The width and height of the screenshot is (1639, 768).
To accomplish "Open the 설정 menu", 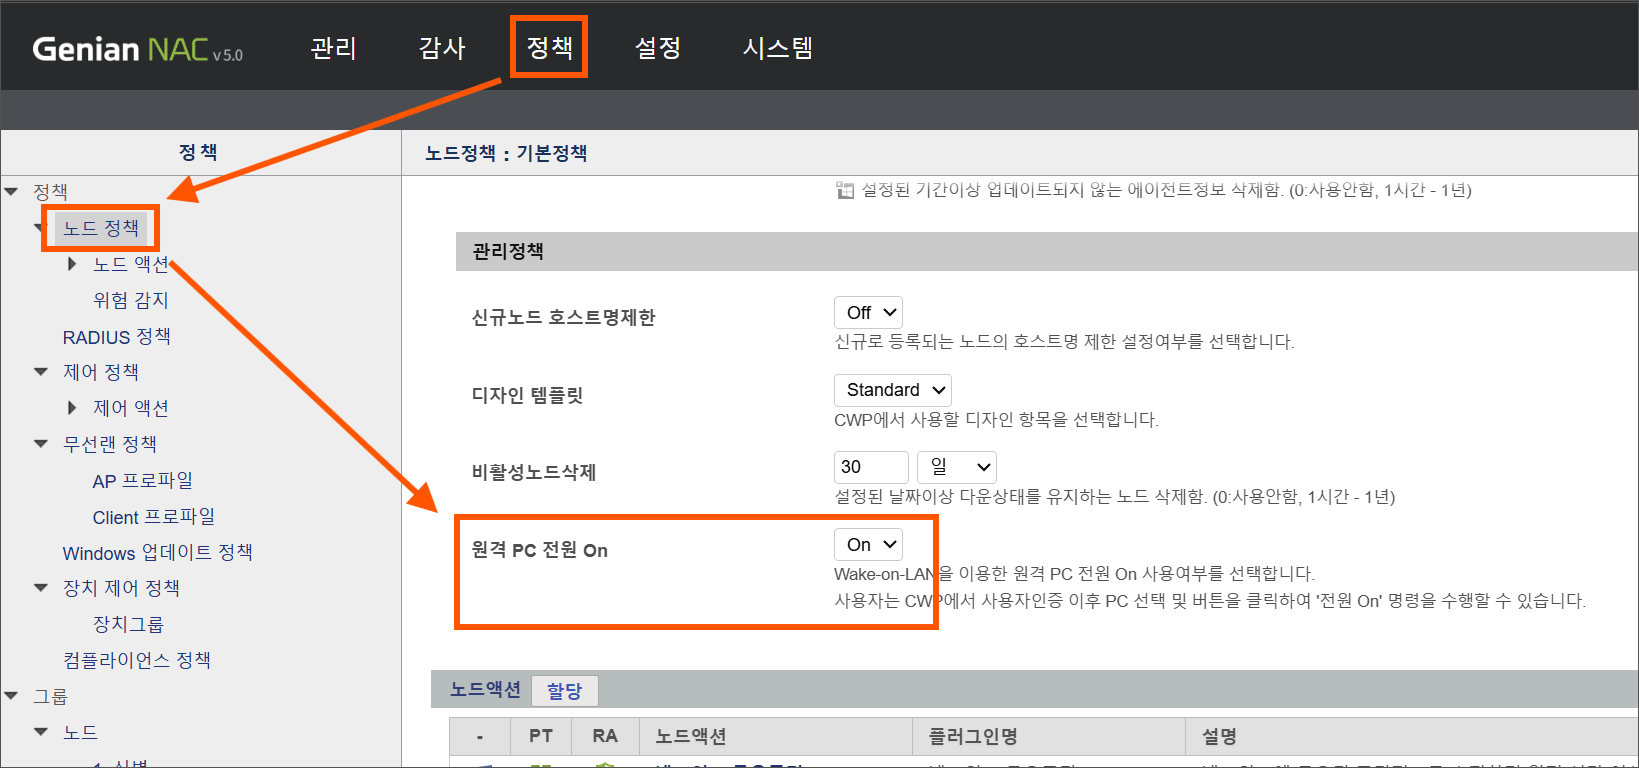I will (x=657, y=48).
